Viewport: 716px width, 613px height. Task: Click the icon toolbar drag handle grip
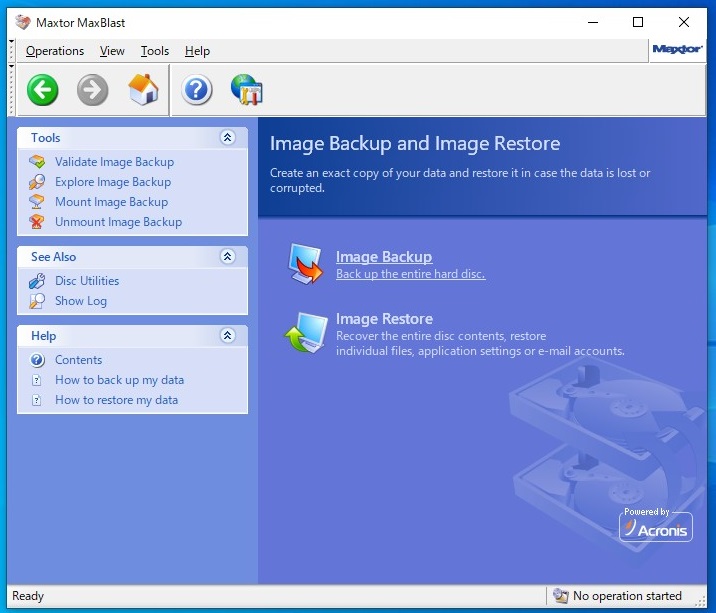(11, 90)
